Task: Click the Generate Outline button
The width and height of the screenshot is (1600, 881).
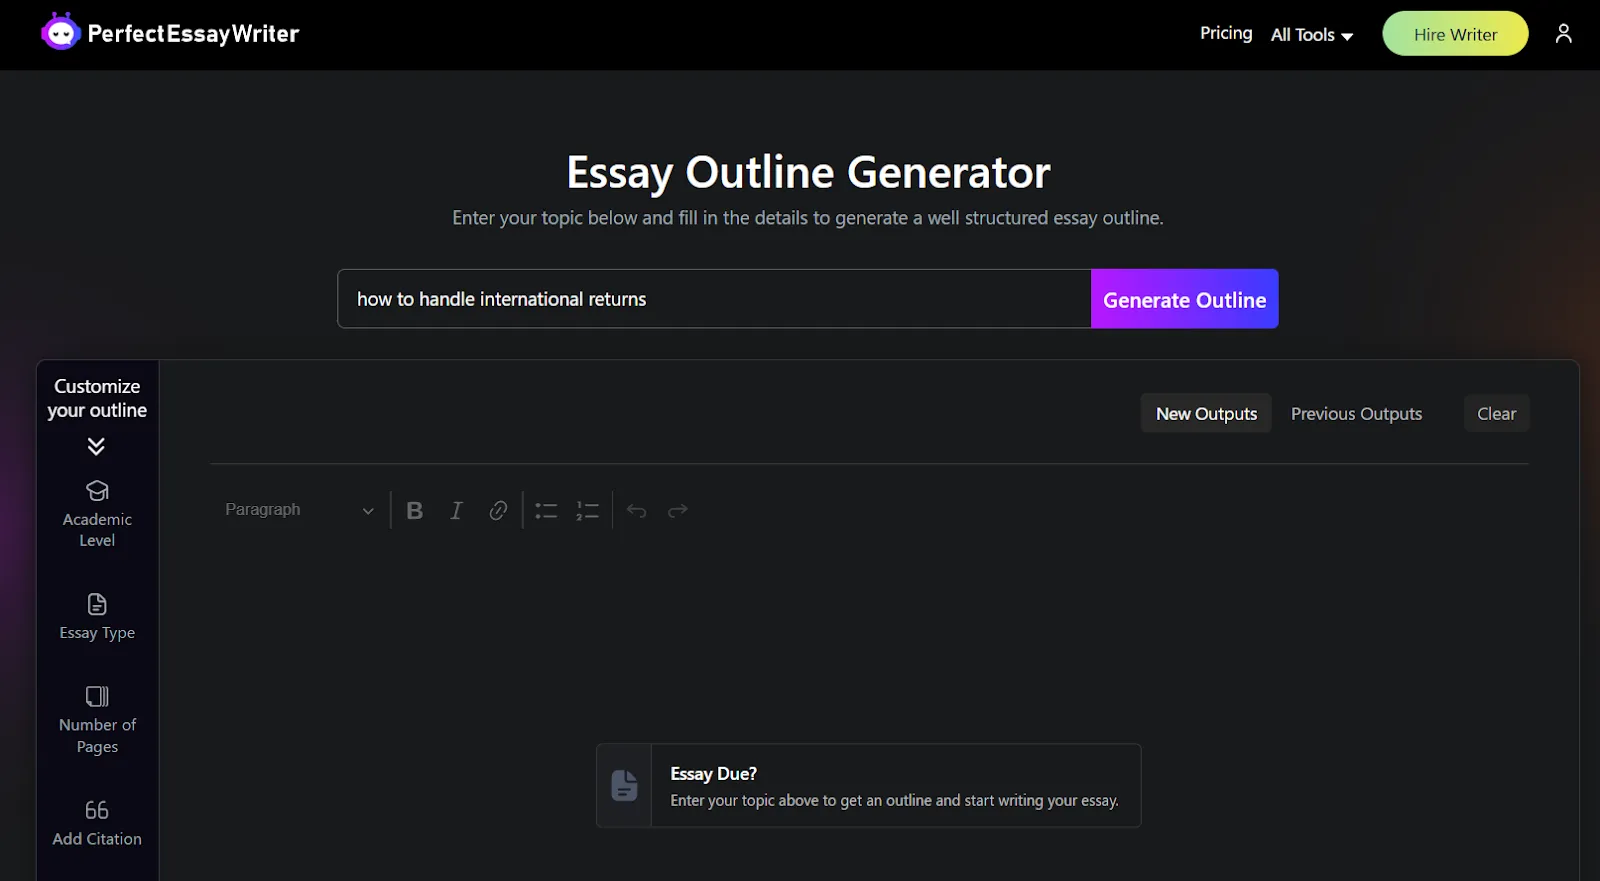Action: point(1185,299)
